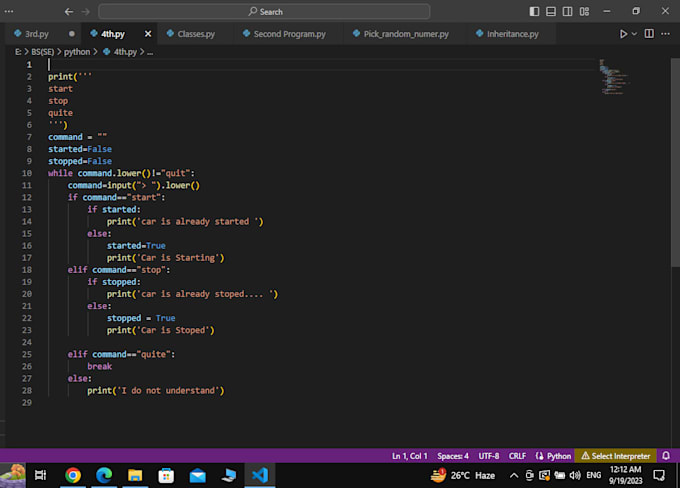The width and height of the screenshot is (680, 488).
Task: Select the 4th.py tab
Action: pos(112,34)
